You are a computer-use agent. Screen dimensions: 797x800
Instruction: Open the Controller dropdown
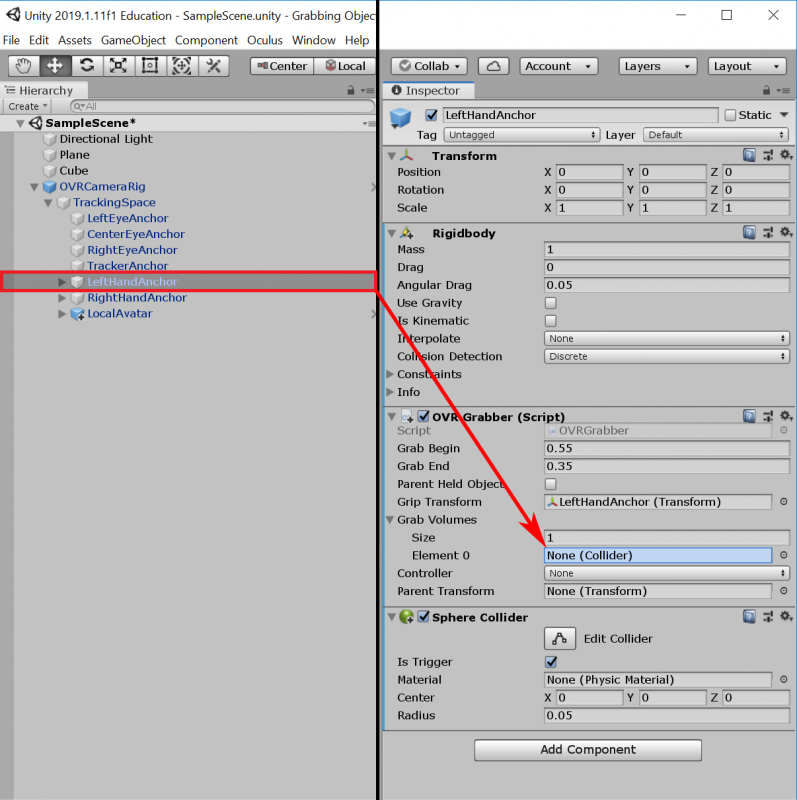[x=666, y=573]
